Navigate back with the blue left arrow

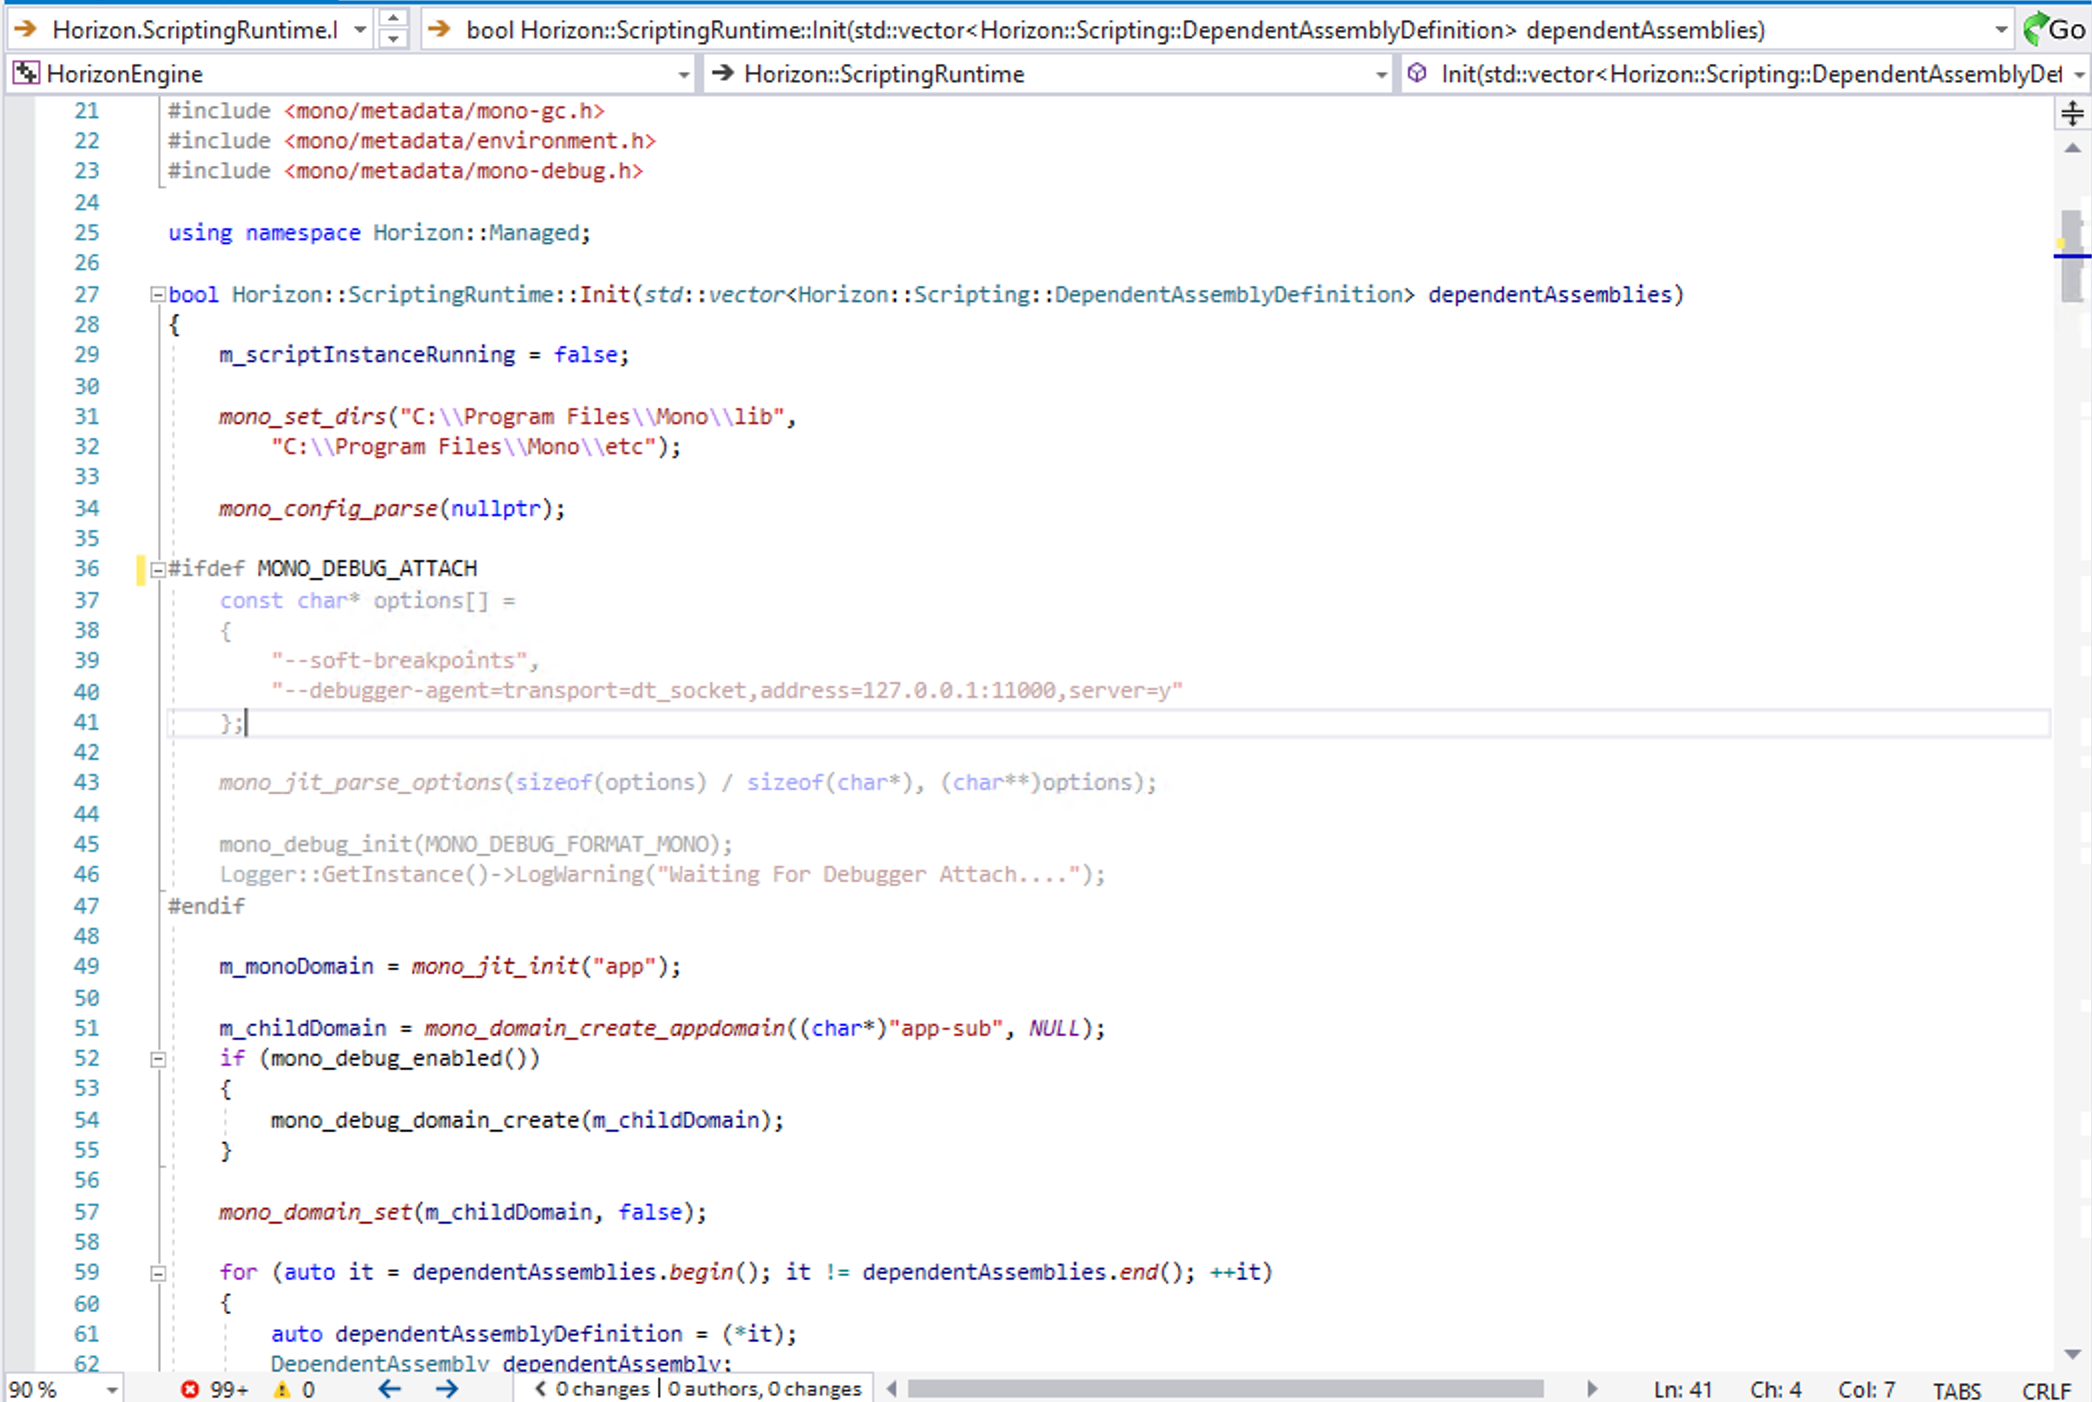pyautogui.click(x=389, y=1389)
